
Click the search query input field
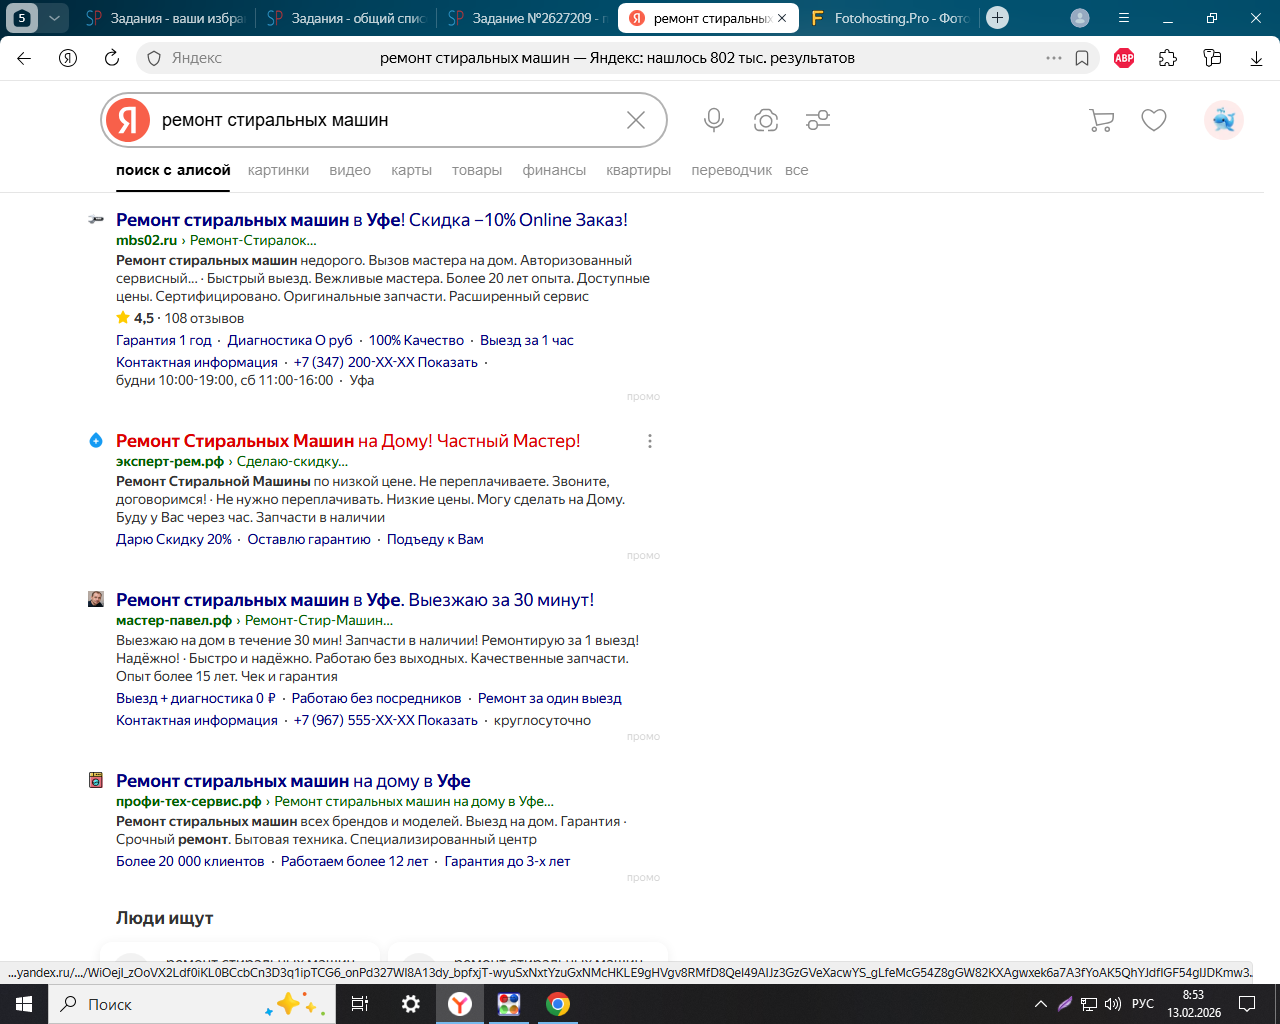[385, 120]
